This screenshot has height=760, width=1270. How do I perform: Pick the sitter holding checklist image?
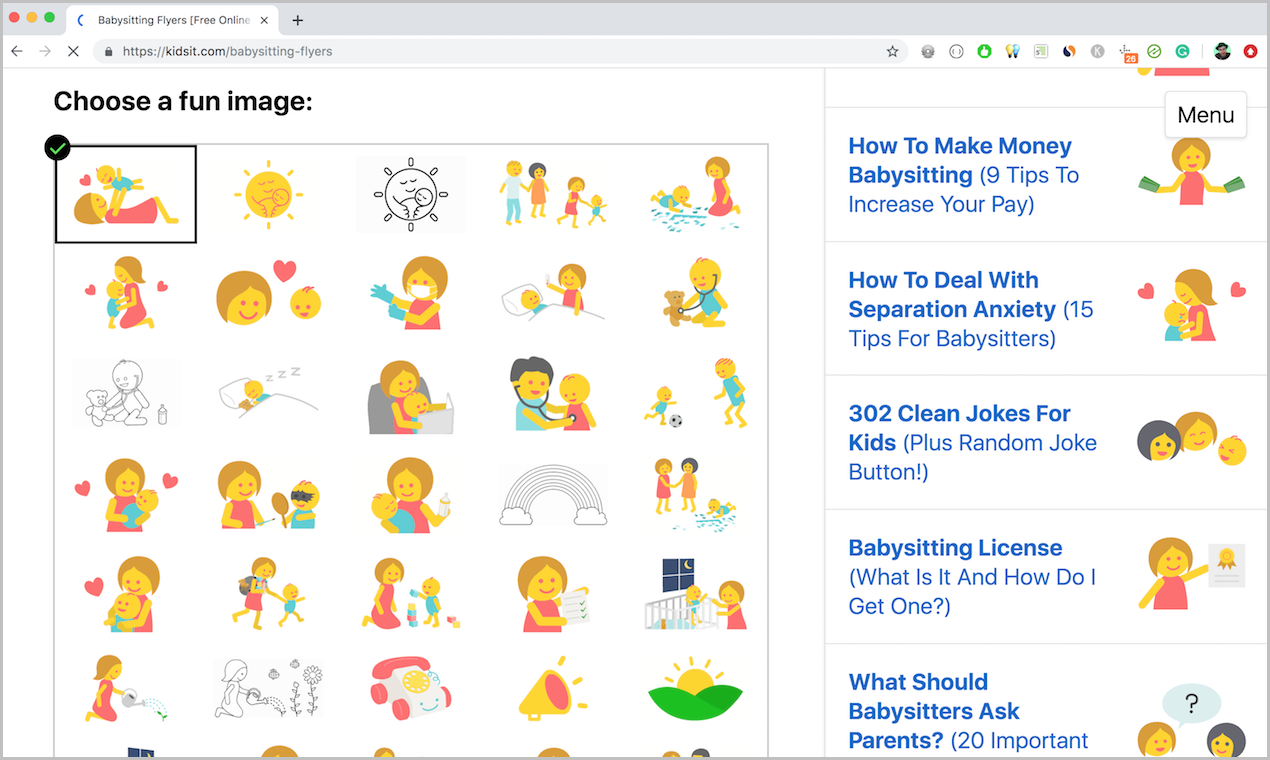point(554,594)
